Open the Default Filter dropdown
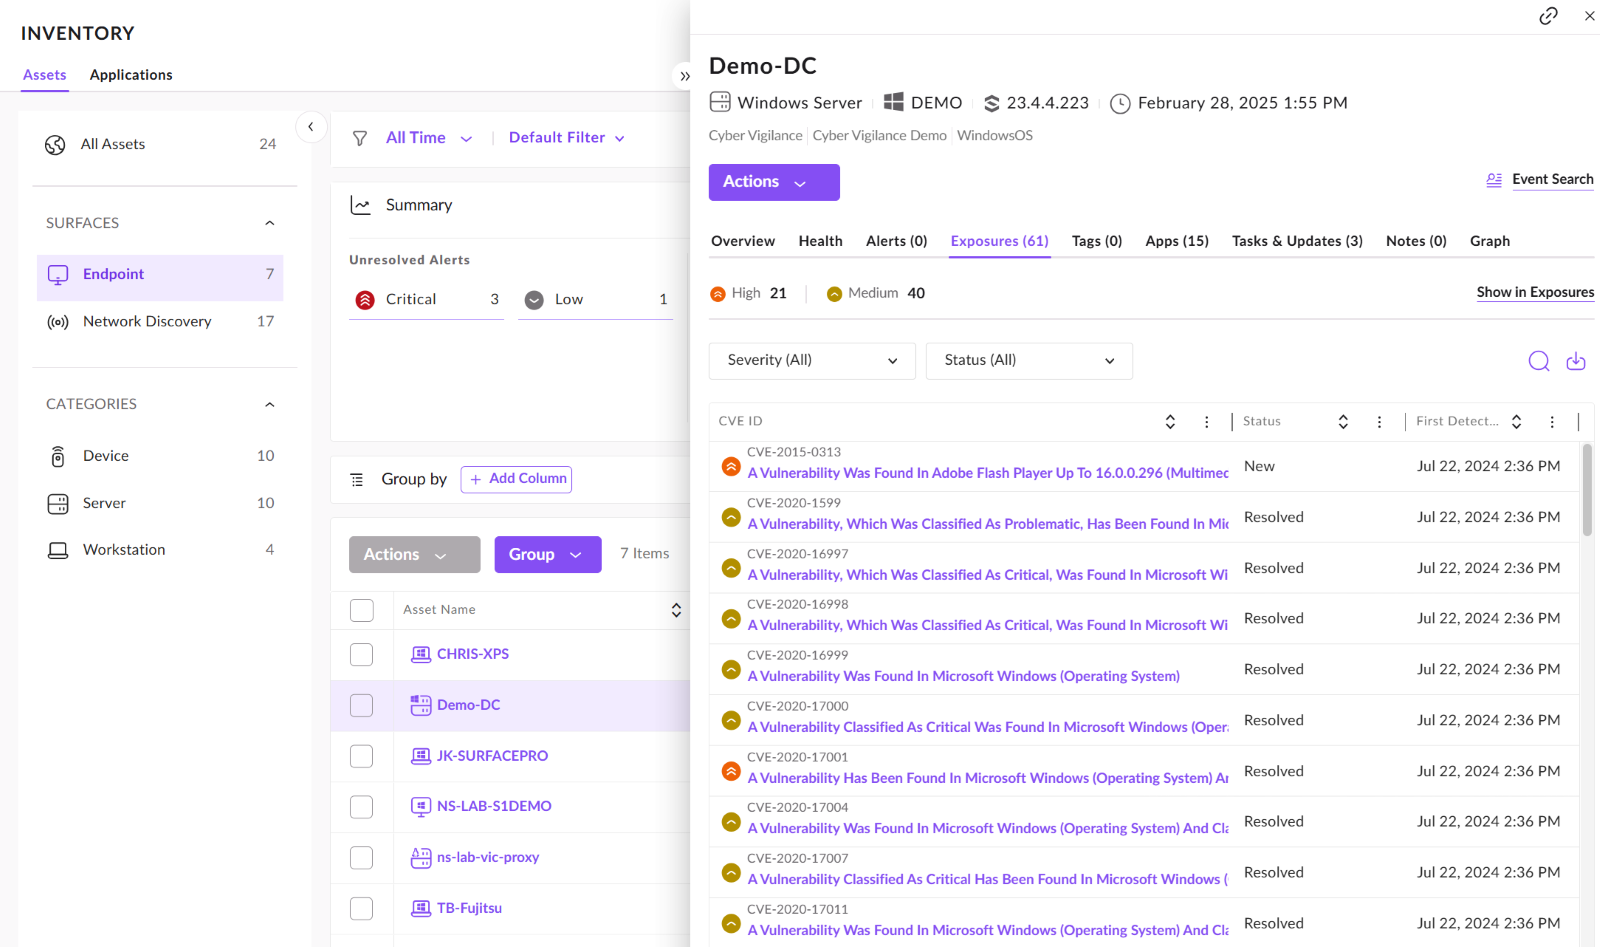The width and height of the screenshot is (1600, 947). [567, 138]
